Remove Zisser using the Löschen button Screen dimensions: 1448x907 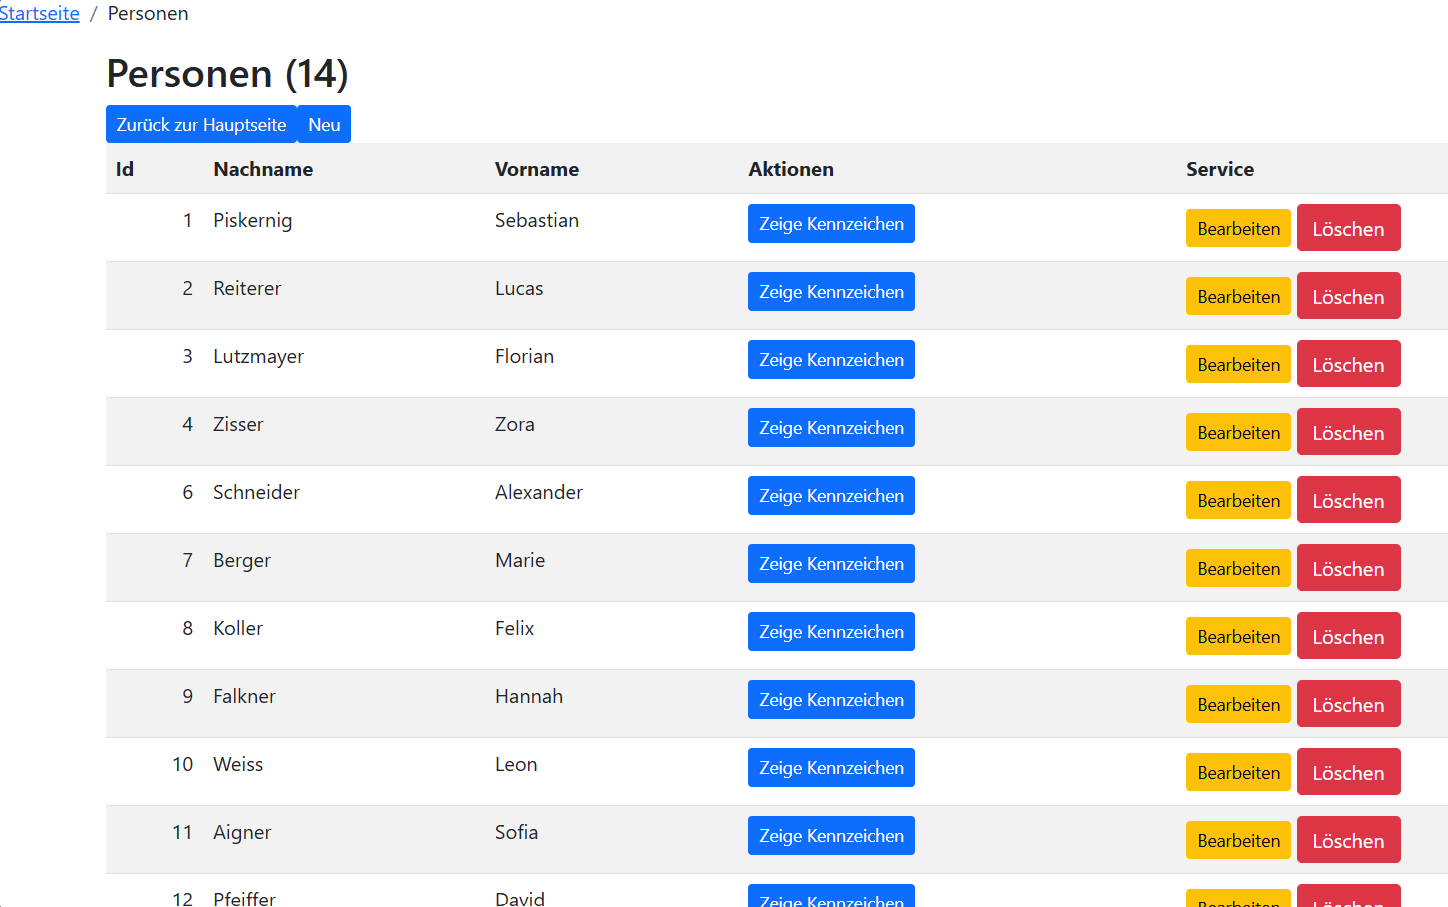click(1347, 433)
